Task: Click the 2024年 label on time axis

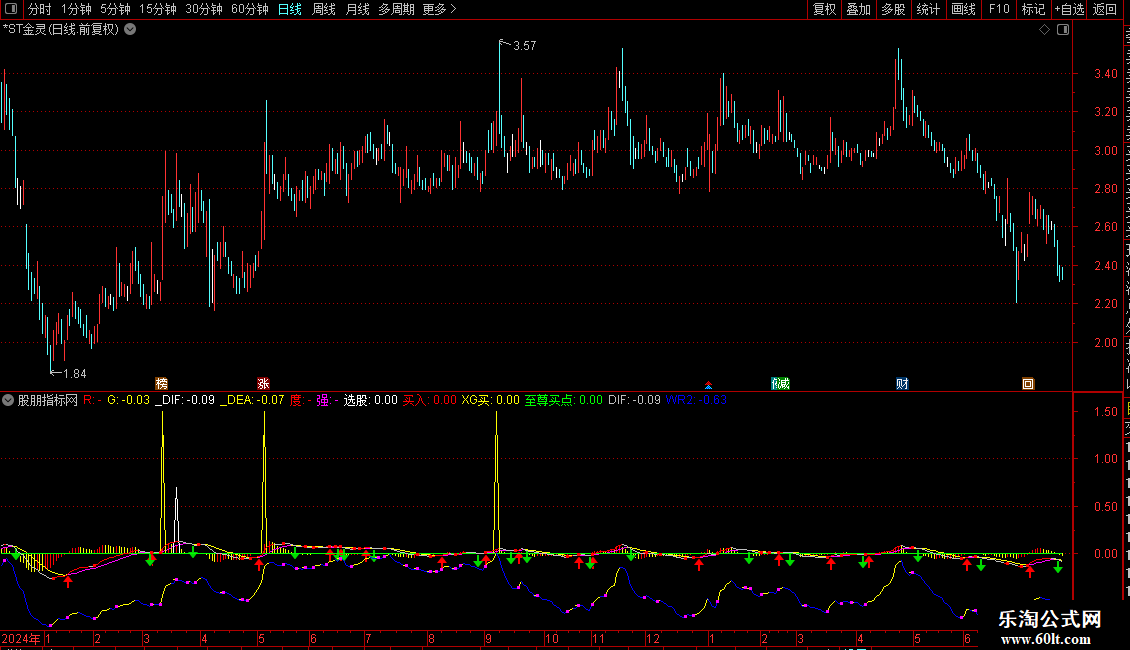Action: tap(21, 638)
